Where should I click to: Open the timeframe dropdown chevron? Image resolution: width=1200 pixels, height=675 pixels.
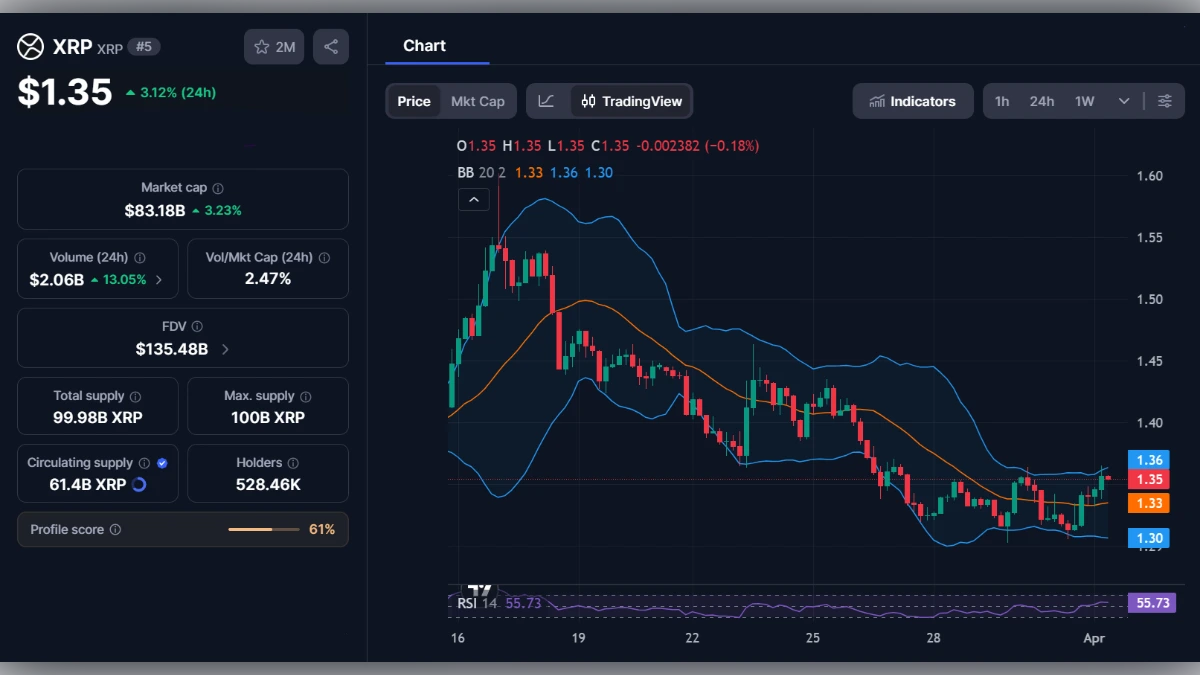coord(1123,100)
